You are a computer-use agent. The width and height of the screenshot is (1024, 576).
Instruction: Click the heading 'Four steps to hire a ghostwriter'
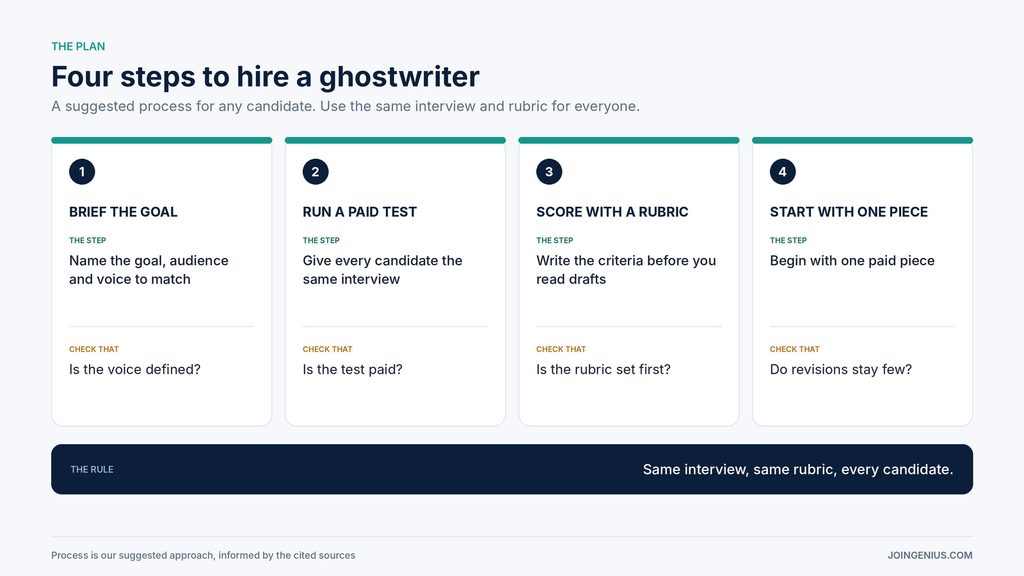265,76
